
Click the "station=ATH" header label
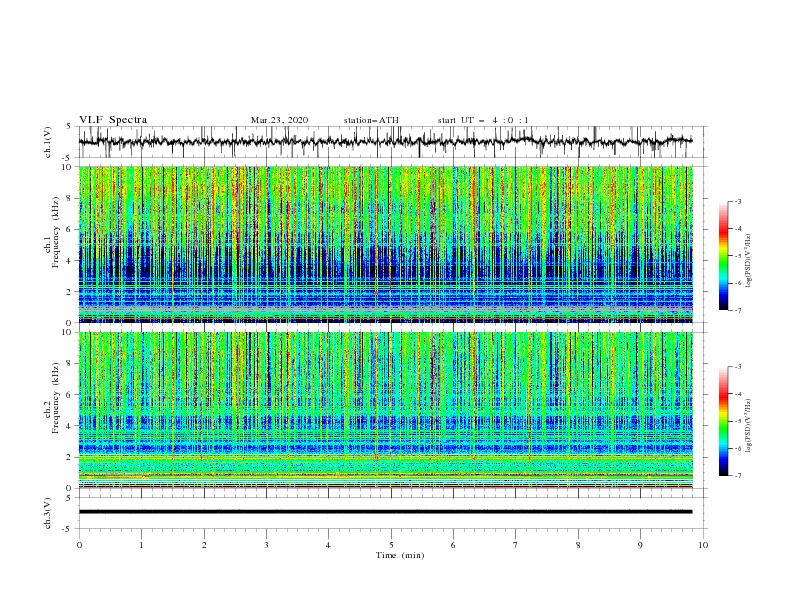371,120
